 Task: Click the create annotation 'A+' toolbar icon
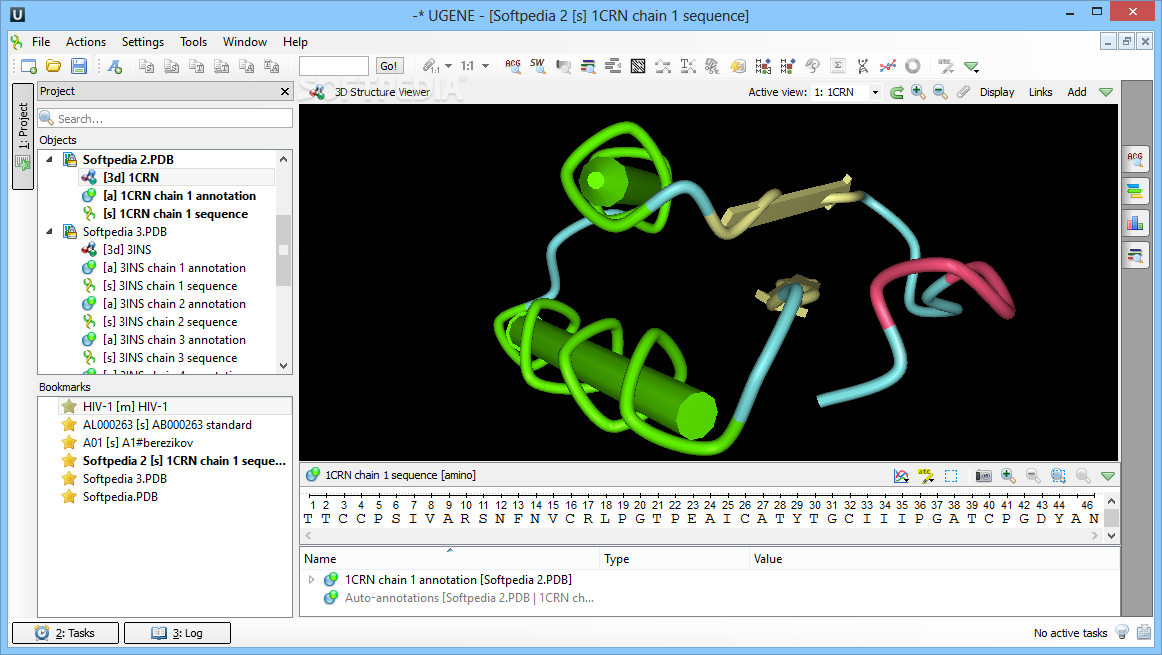coord(115,66)
